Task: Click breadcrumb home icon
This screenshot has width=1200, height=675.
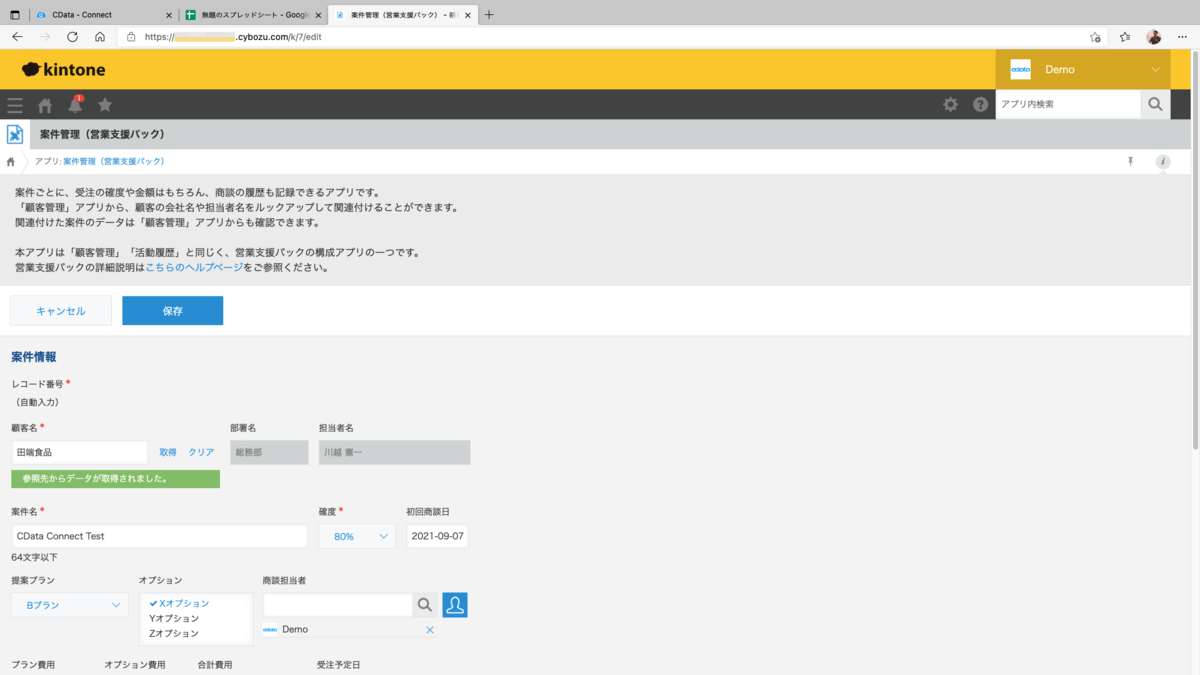Action: coord(11,161)
